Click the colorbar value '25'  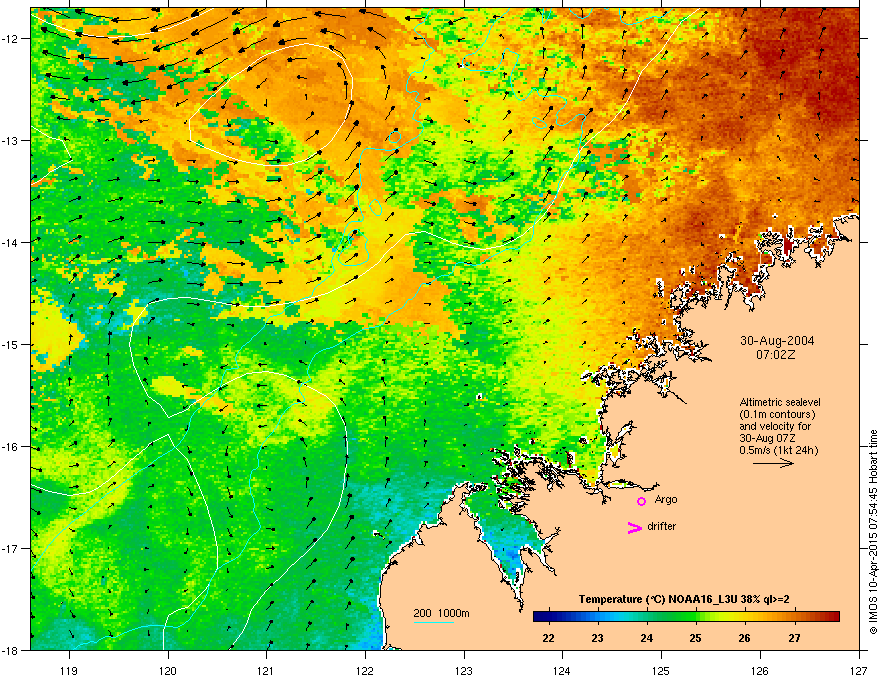pos(695,638)
